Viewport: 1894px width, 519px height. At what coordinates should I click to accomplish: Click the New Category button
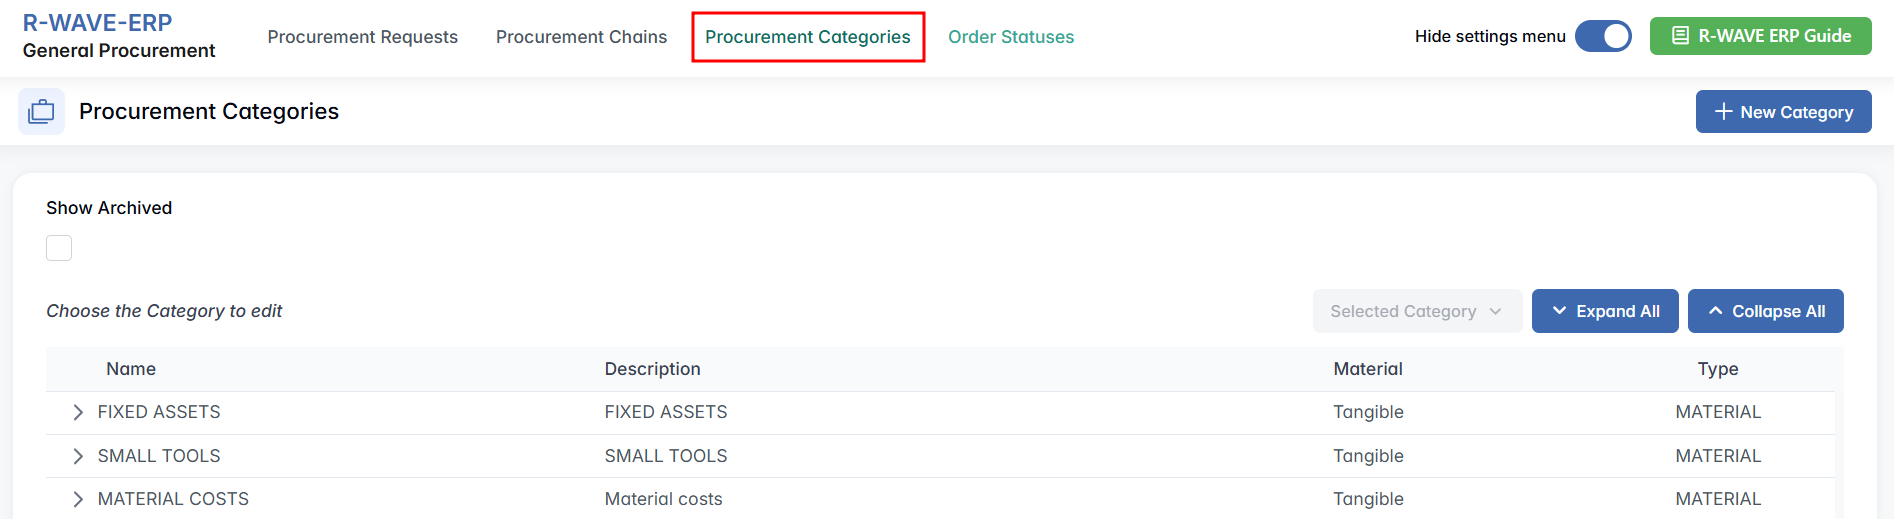(1783, 112)
